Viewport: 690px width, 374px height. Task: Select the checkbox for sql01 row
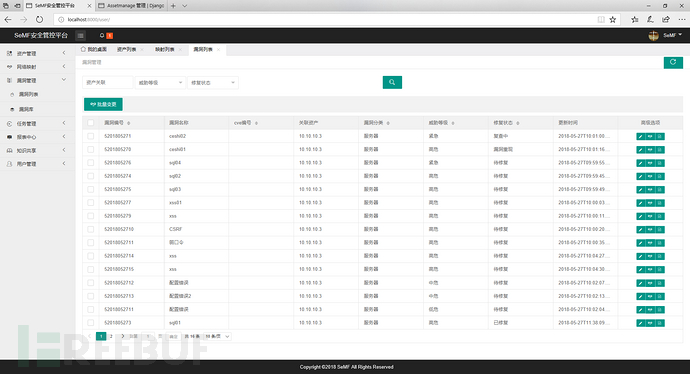tap(91, 323)
